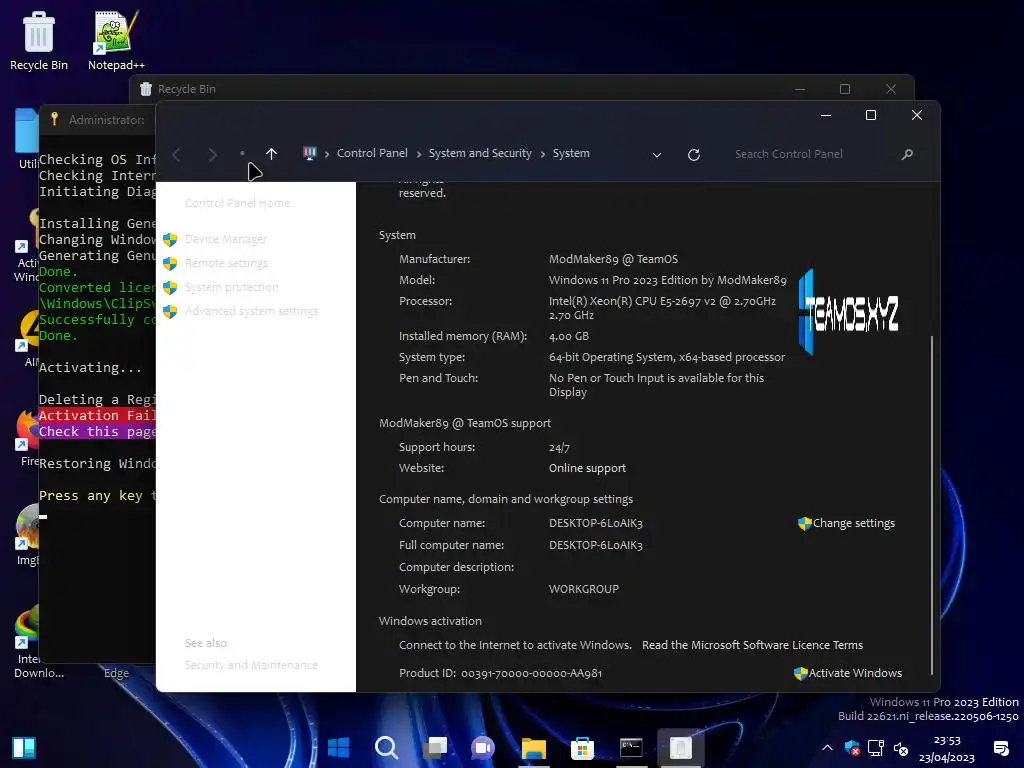Open the muted volume tray icon
Viewport: 1024px width, 768px height.
(901, 748)
